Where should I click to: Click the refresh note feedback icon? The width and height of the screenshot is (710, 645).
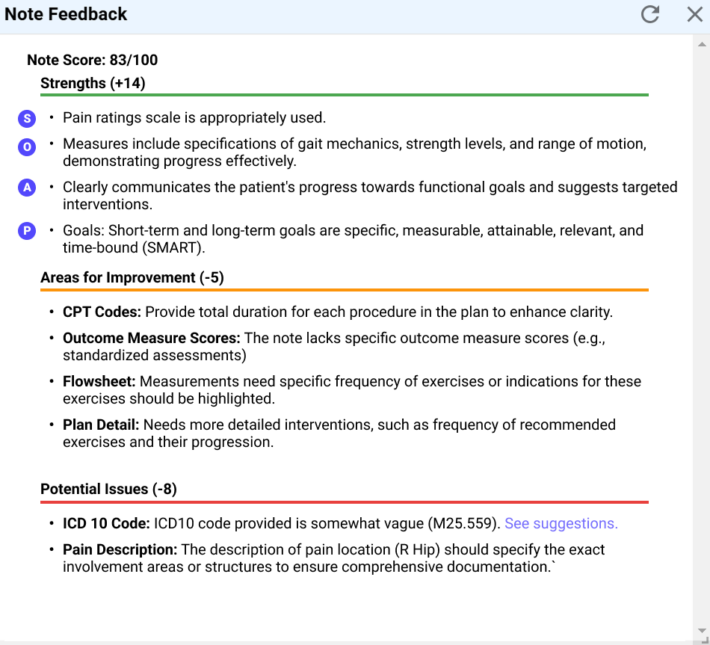[x=650, y=15]
